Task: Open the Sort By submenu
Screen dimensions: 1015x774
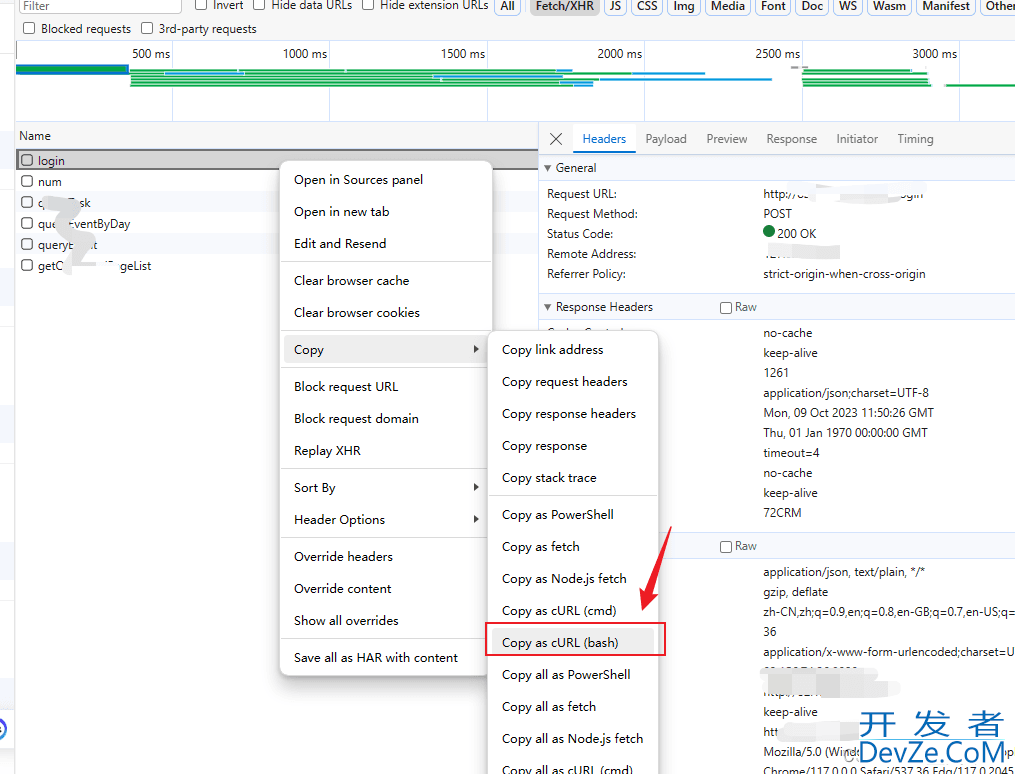Action: (386, 487)
